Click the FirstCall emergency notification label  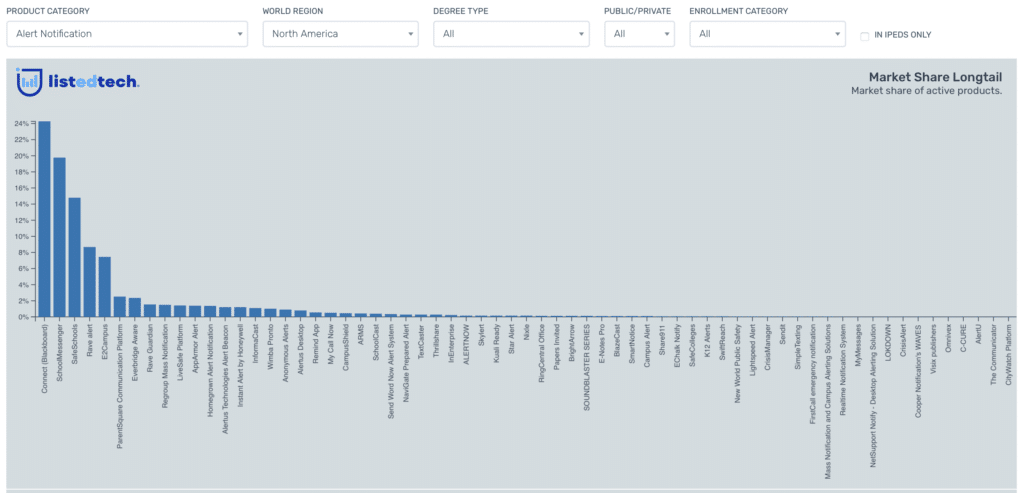point(812,373)
